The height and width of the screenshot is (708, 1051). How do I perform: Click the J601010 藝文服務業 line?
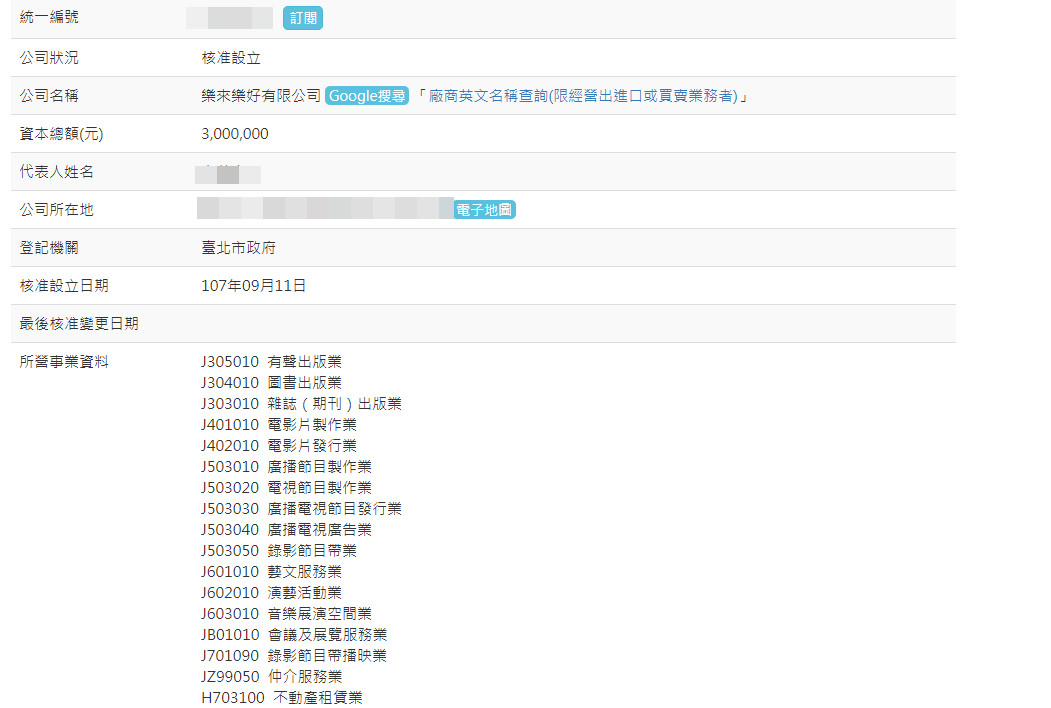click(271, 572)
